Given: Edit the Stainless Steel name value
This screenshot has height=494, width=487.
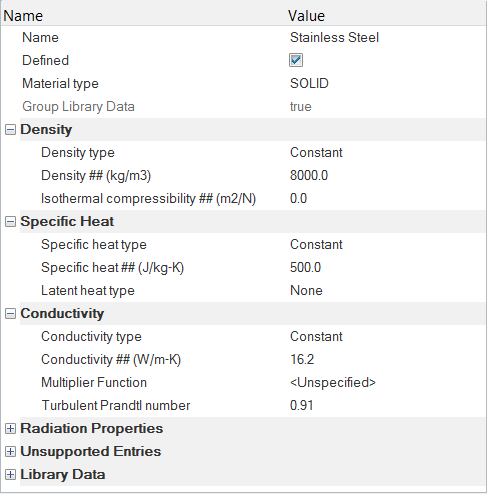Looking at the screenshot, I should pyautogui.click(x=386, y=37).
